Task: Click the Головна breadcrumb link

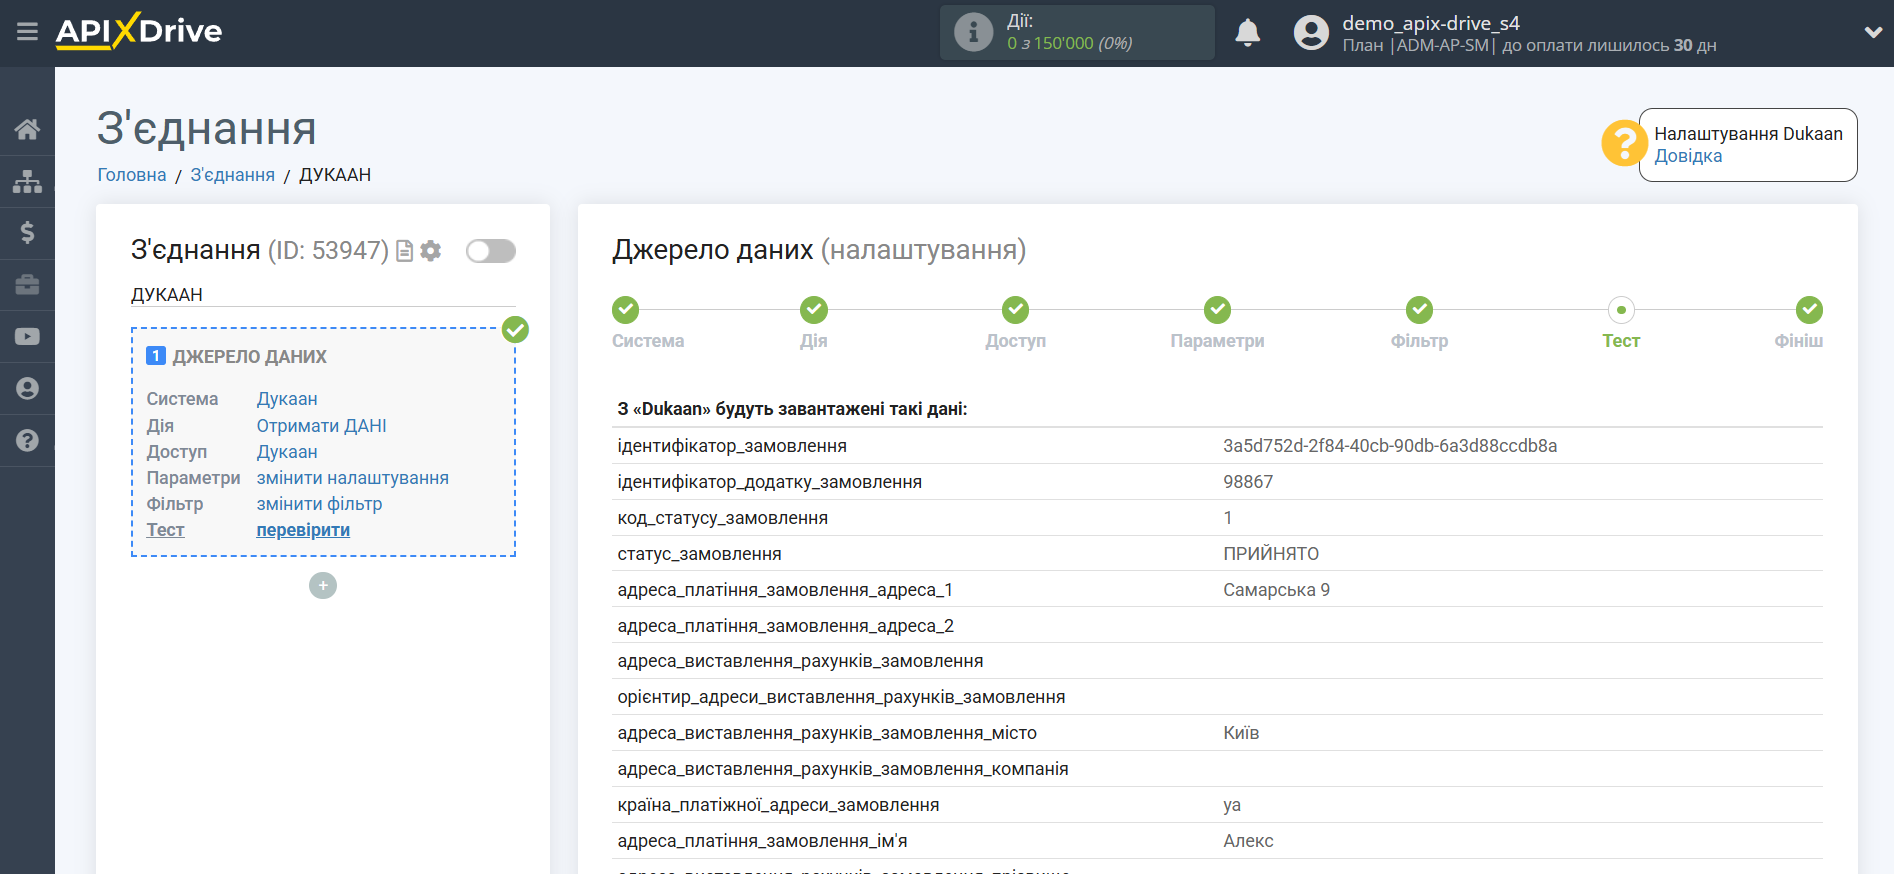Action: [132, 175]
